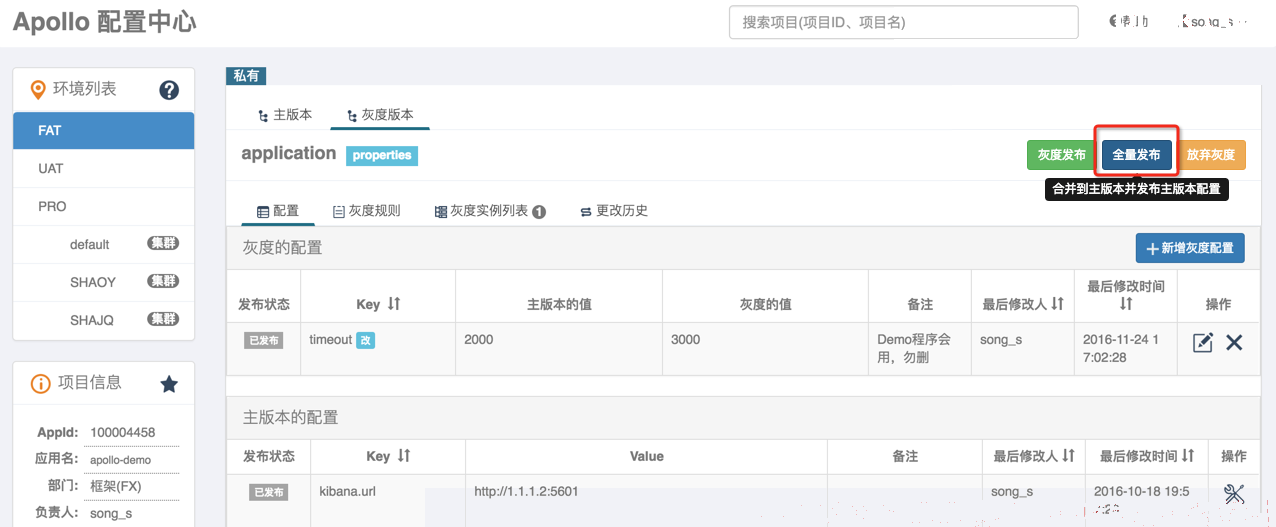Click the timeout row remark Demo程序会用，勿删
The image size is (1276, 527).
coord(913,348)
